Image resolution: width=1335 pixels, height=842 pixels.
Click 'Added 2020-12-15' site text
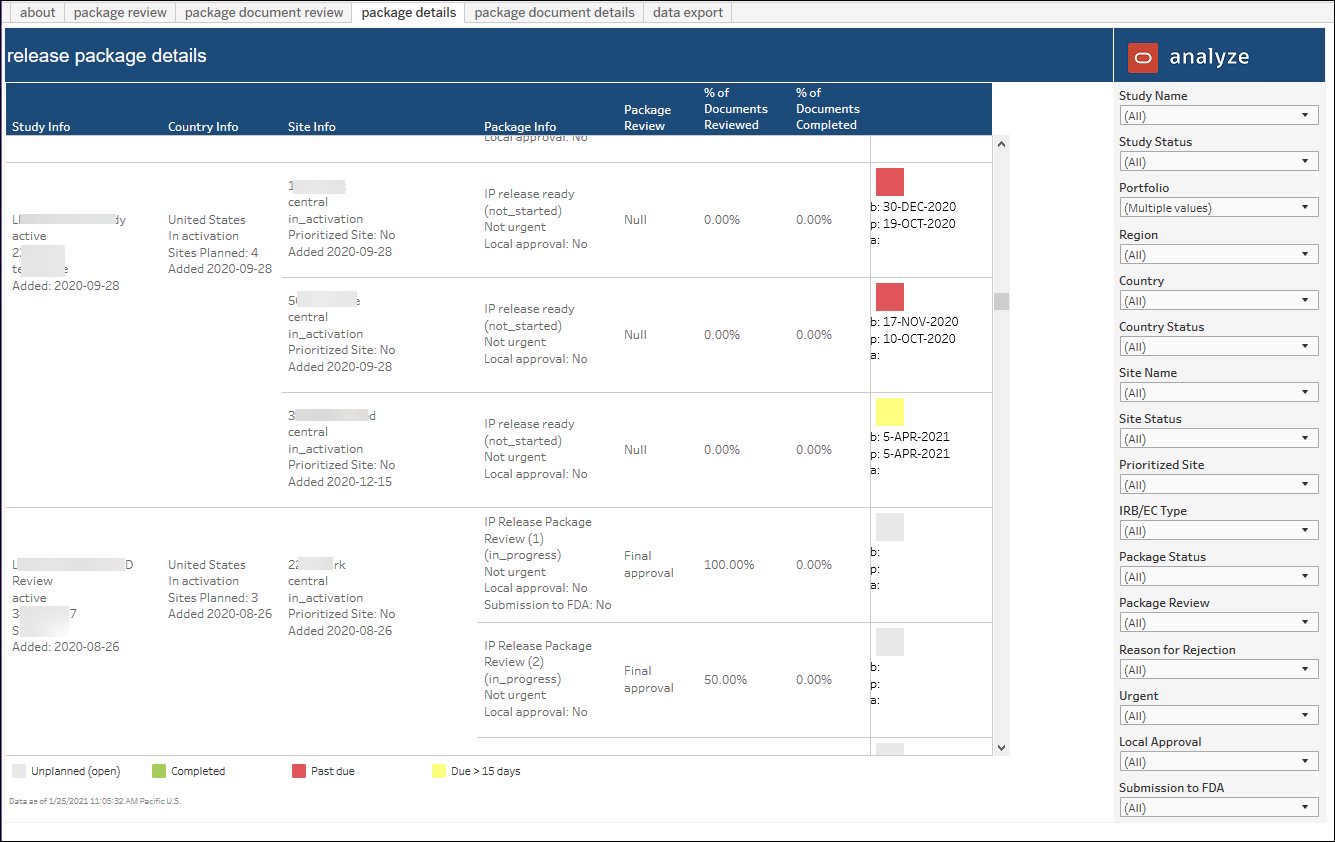pos(340,482)
